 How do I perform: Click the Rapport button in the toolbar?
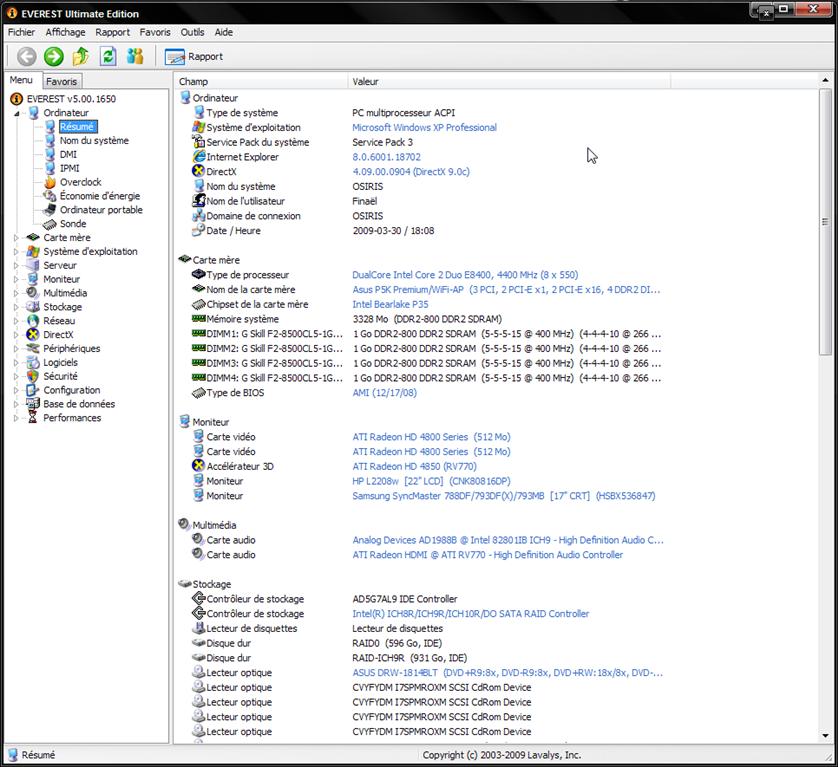193,57
